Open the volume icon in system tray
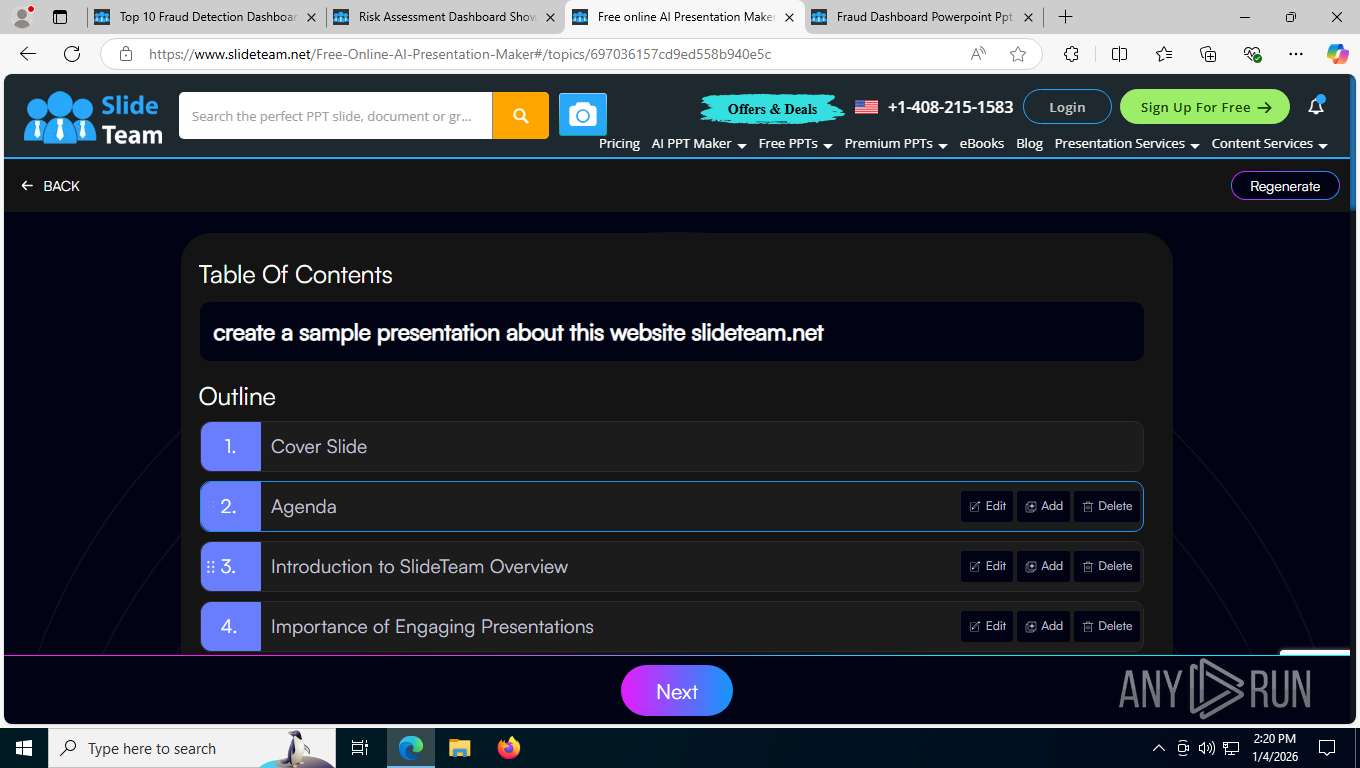This screenshot has height=768, width=1360. click(1206, 748)
